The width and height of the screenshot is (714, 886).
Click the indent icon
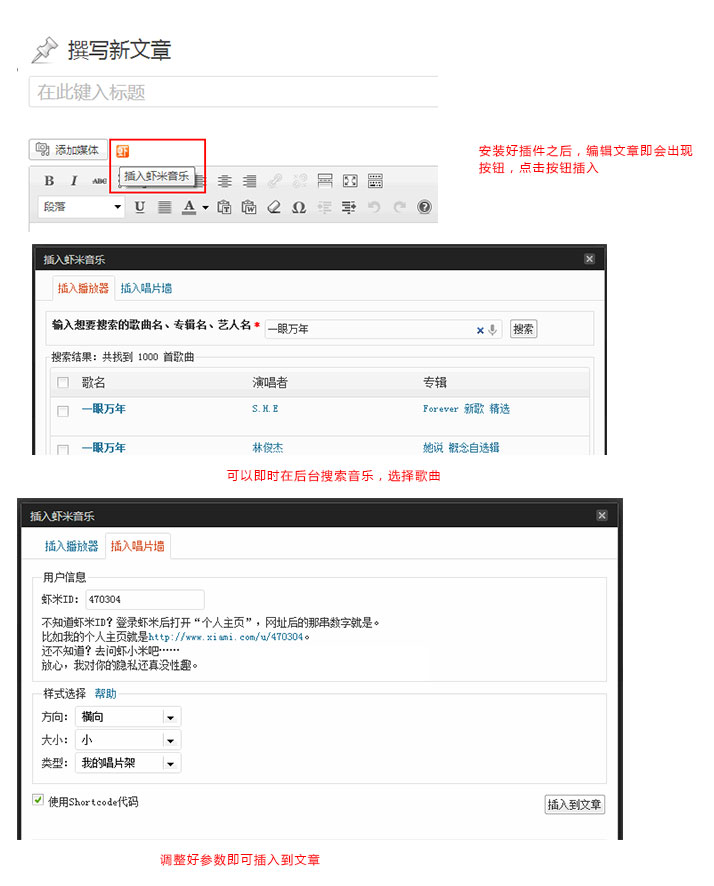pos(349,207)
